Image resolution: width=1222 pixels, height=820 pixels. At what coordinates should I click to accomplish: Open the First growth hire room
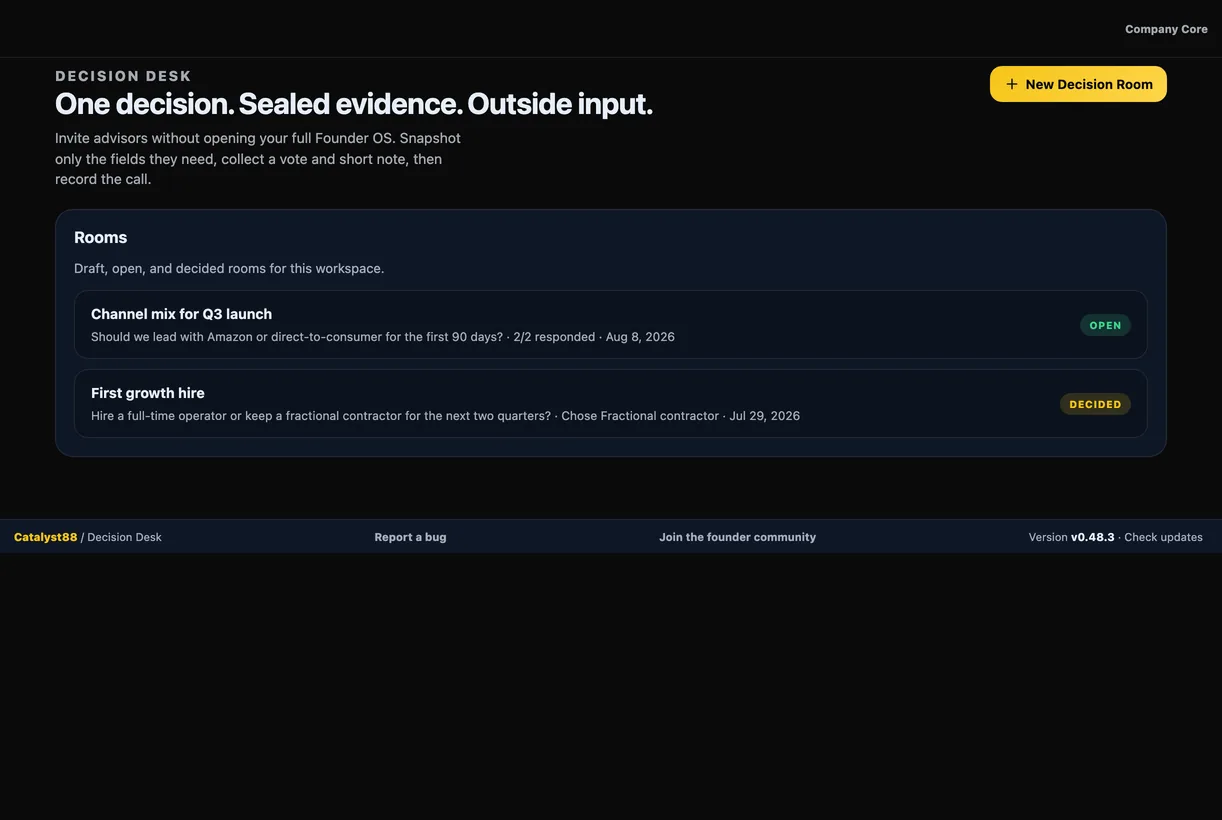[610, 403]
